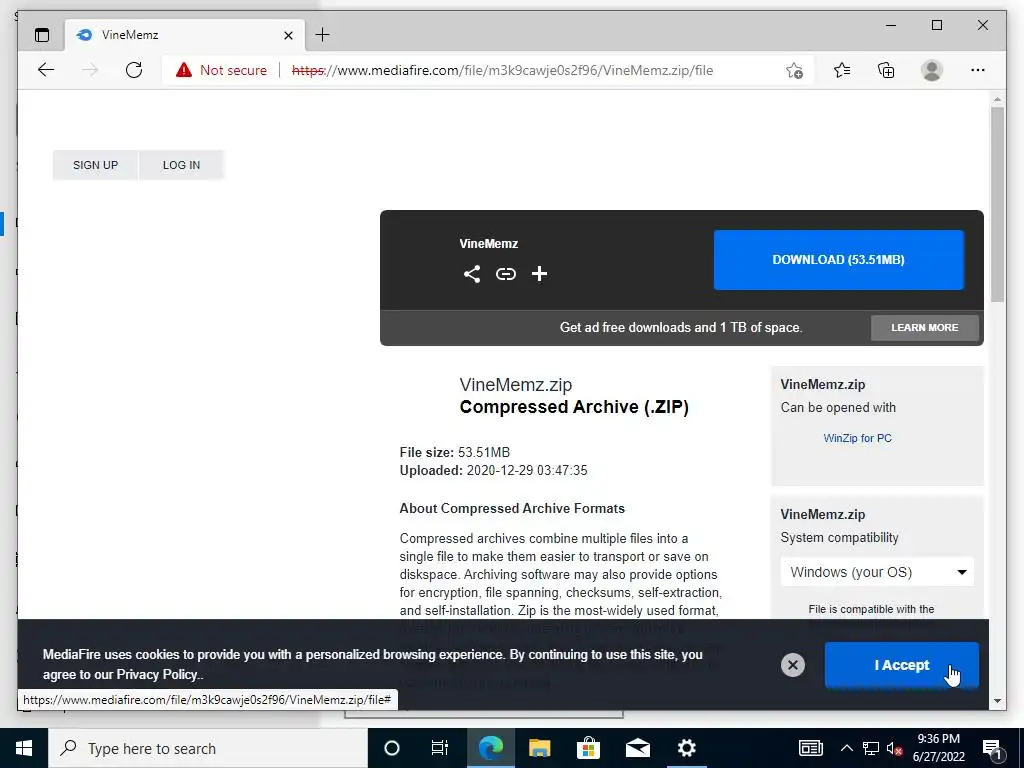Viewport: 1024px width, 768px height.
Task: Open Settings gear in taskbar
Action: pyautogui.click(x=686, y=748)
